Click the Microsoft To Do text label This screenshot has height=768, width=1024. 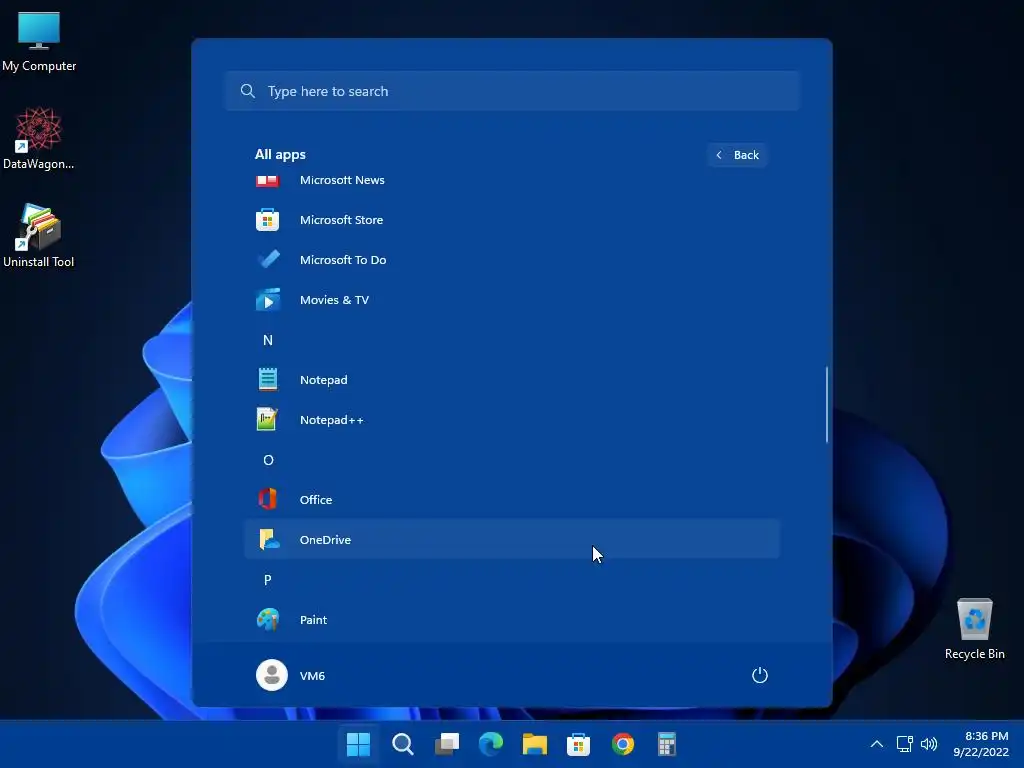click(343, 260)
